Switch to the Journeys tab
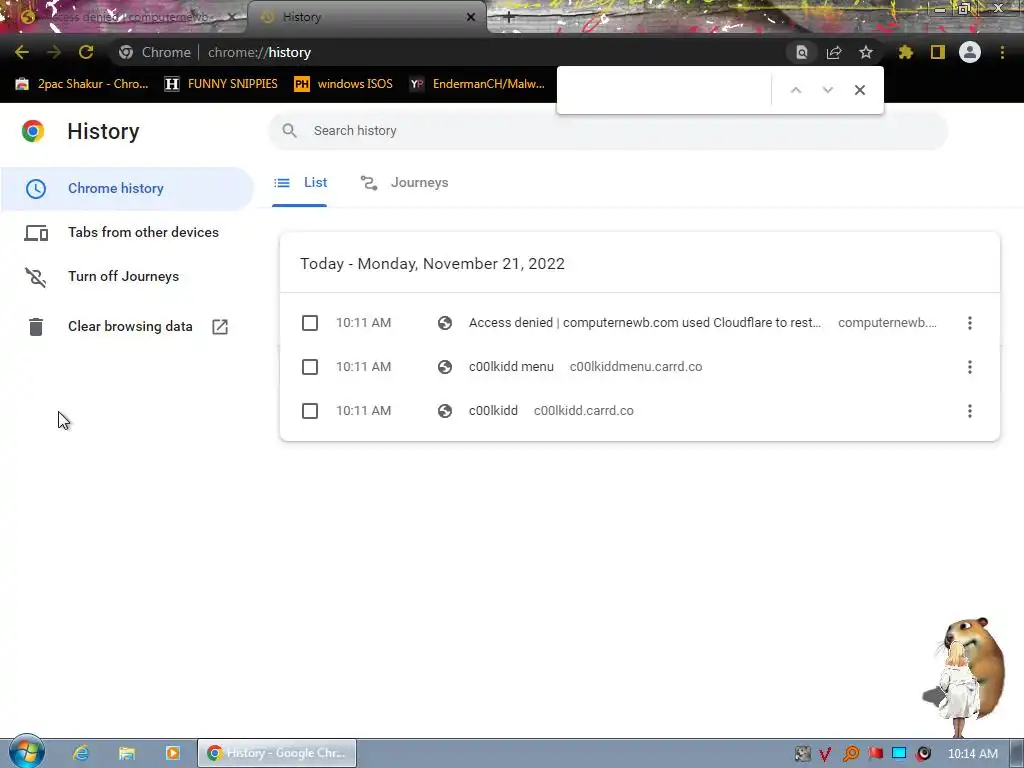This screenshot has height=768, width=1024. point(404,184)
